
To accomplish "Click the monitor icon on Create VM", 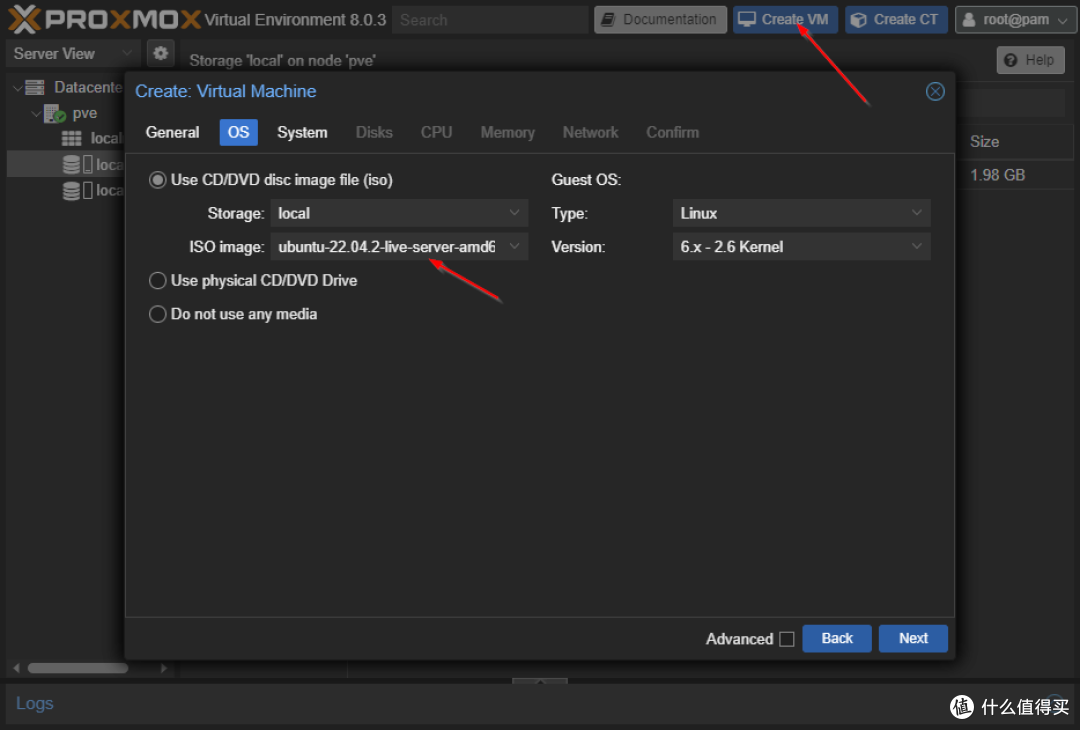I will [747, 19].
